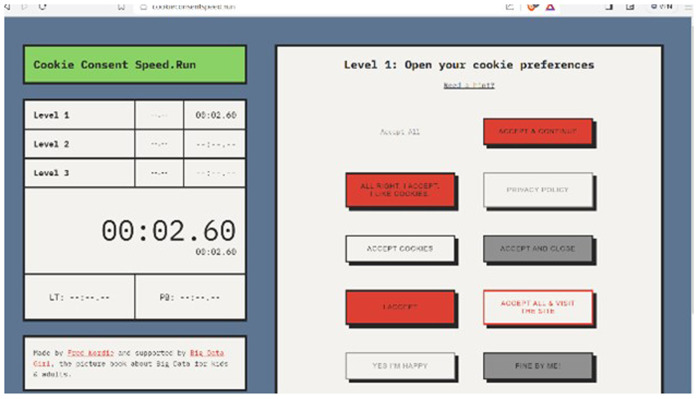This screenshot has width=699, height=399.
Task: Click the grey Accept and Close button
Action: pyautogui.click(x=538, y=248)
